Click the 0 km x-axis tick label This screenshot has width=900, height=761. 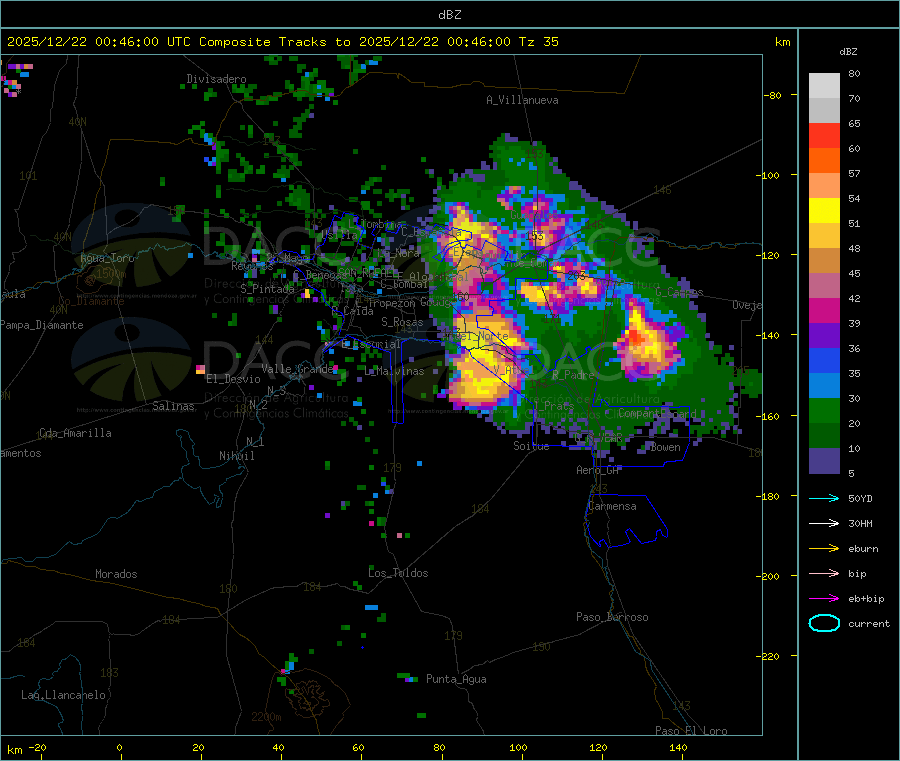click(x=119, y=747)
